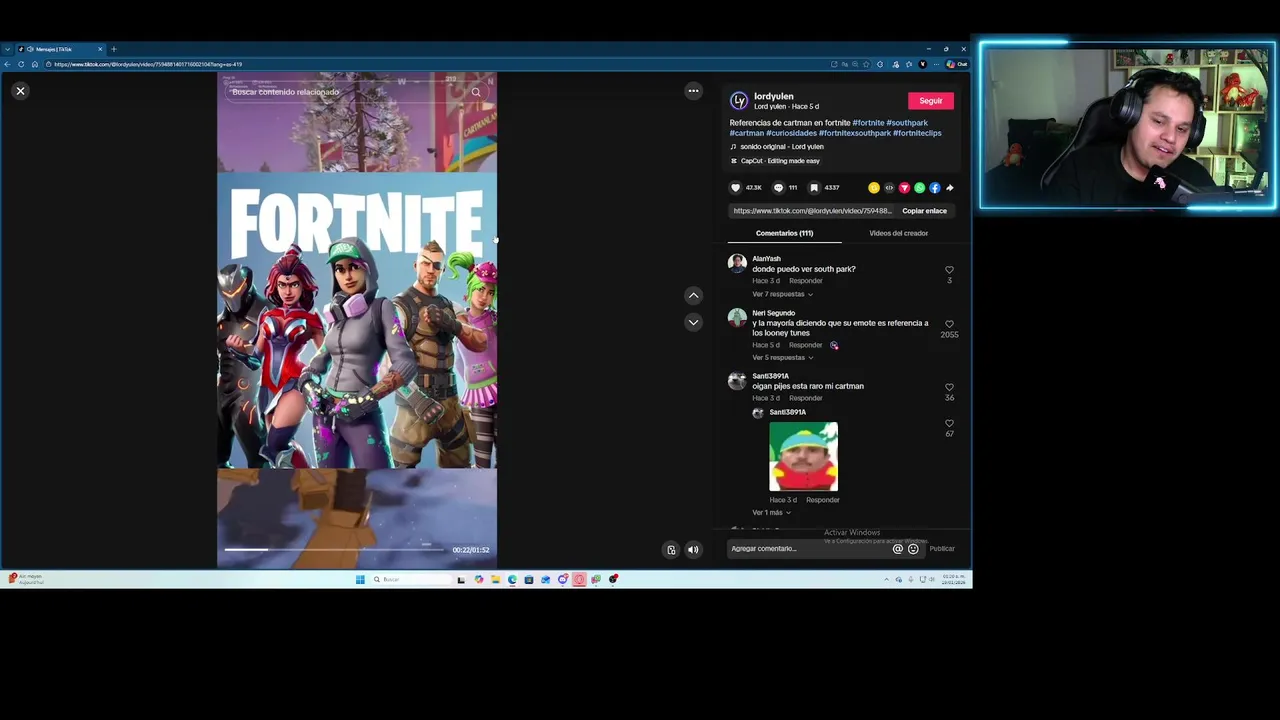Viewport: 1280px width, 720px height.
Task: Go to next video with down arrow
Action: [693, 322]
